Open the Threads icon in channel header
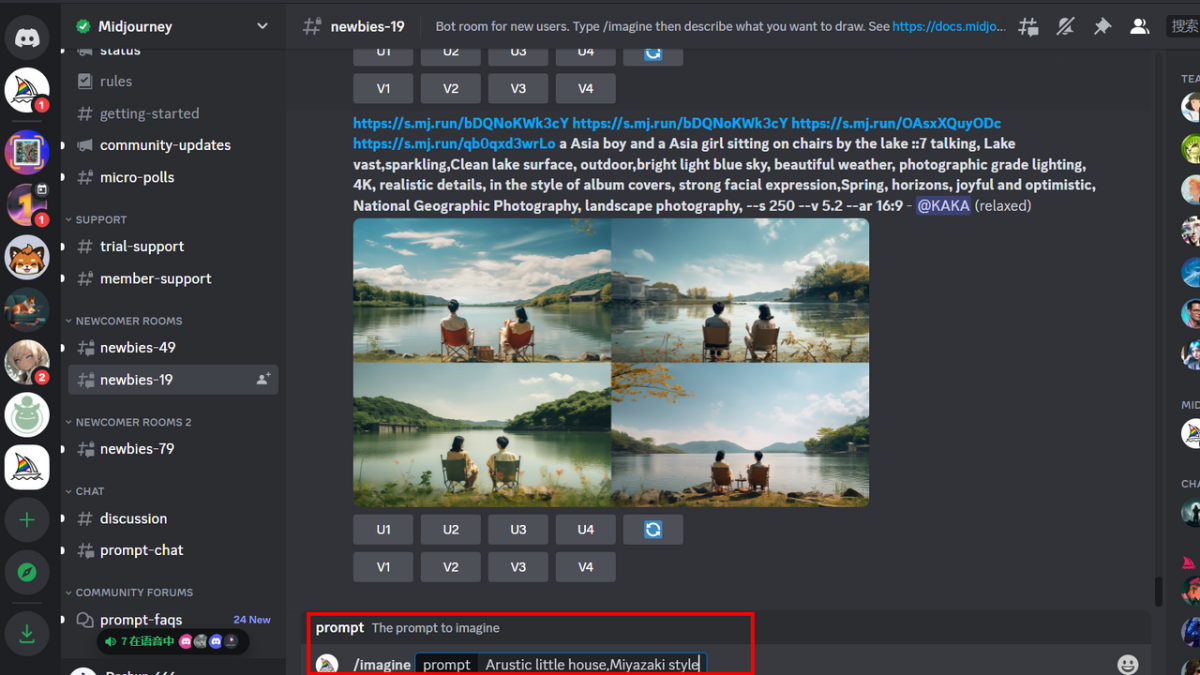Viewport: 1200px width, 675px height. [x=1028, y=27]
